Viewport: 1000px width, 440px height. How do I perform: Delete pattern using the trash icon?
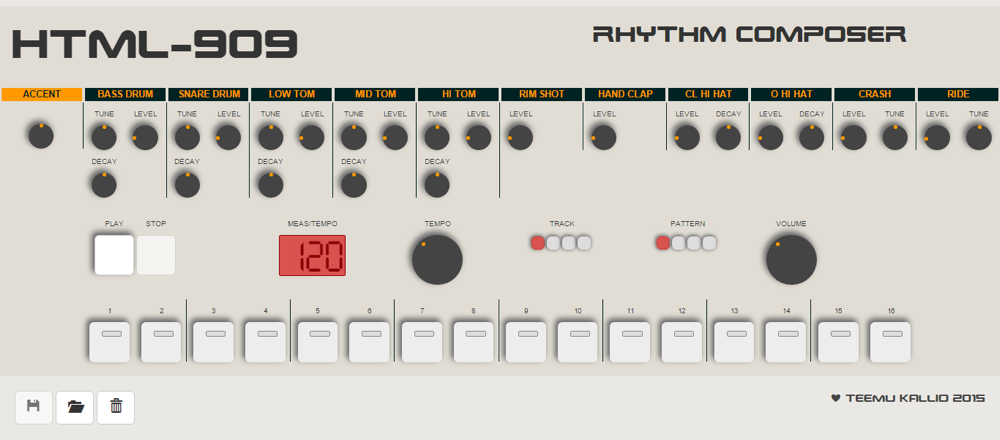[116, 406]
